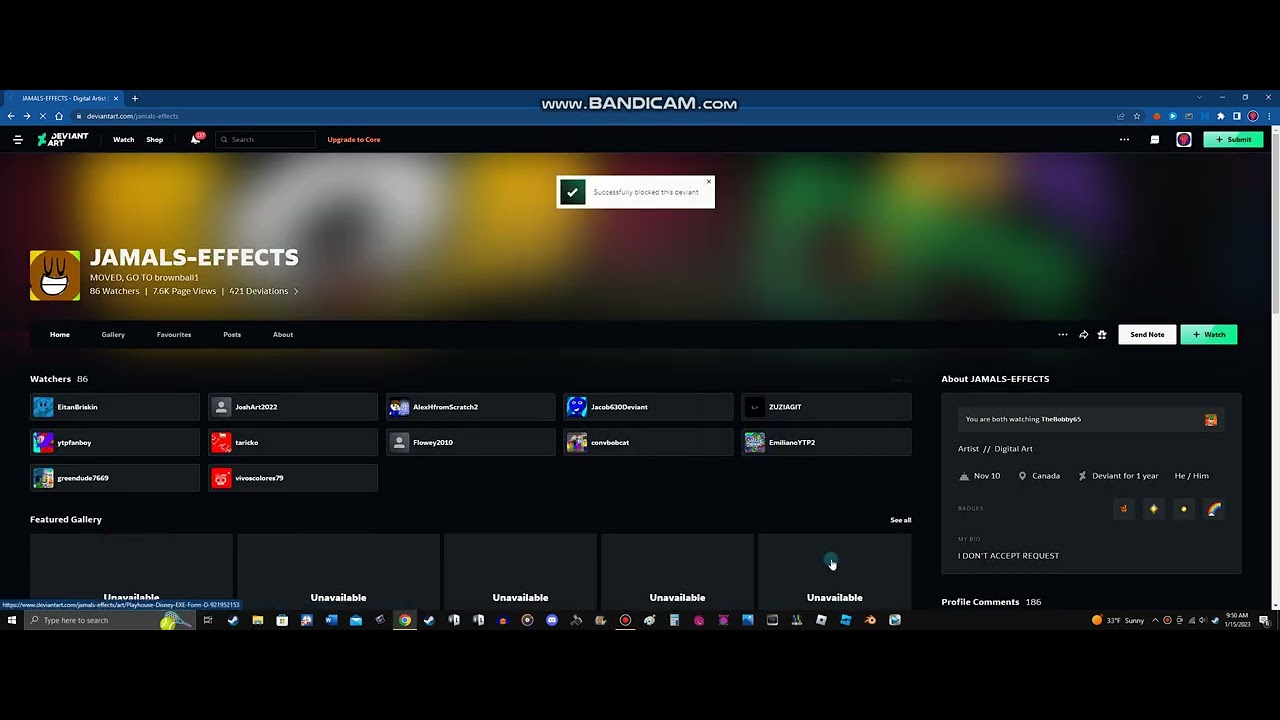The image size is (1280, 720).
Task: Open Chrome from the taskbar
Action: pyautogui.click(x=404, y=620)
